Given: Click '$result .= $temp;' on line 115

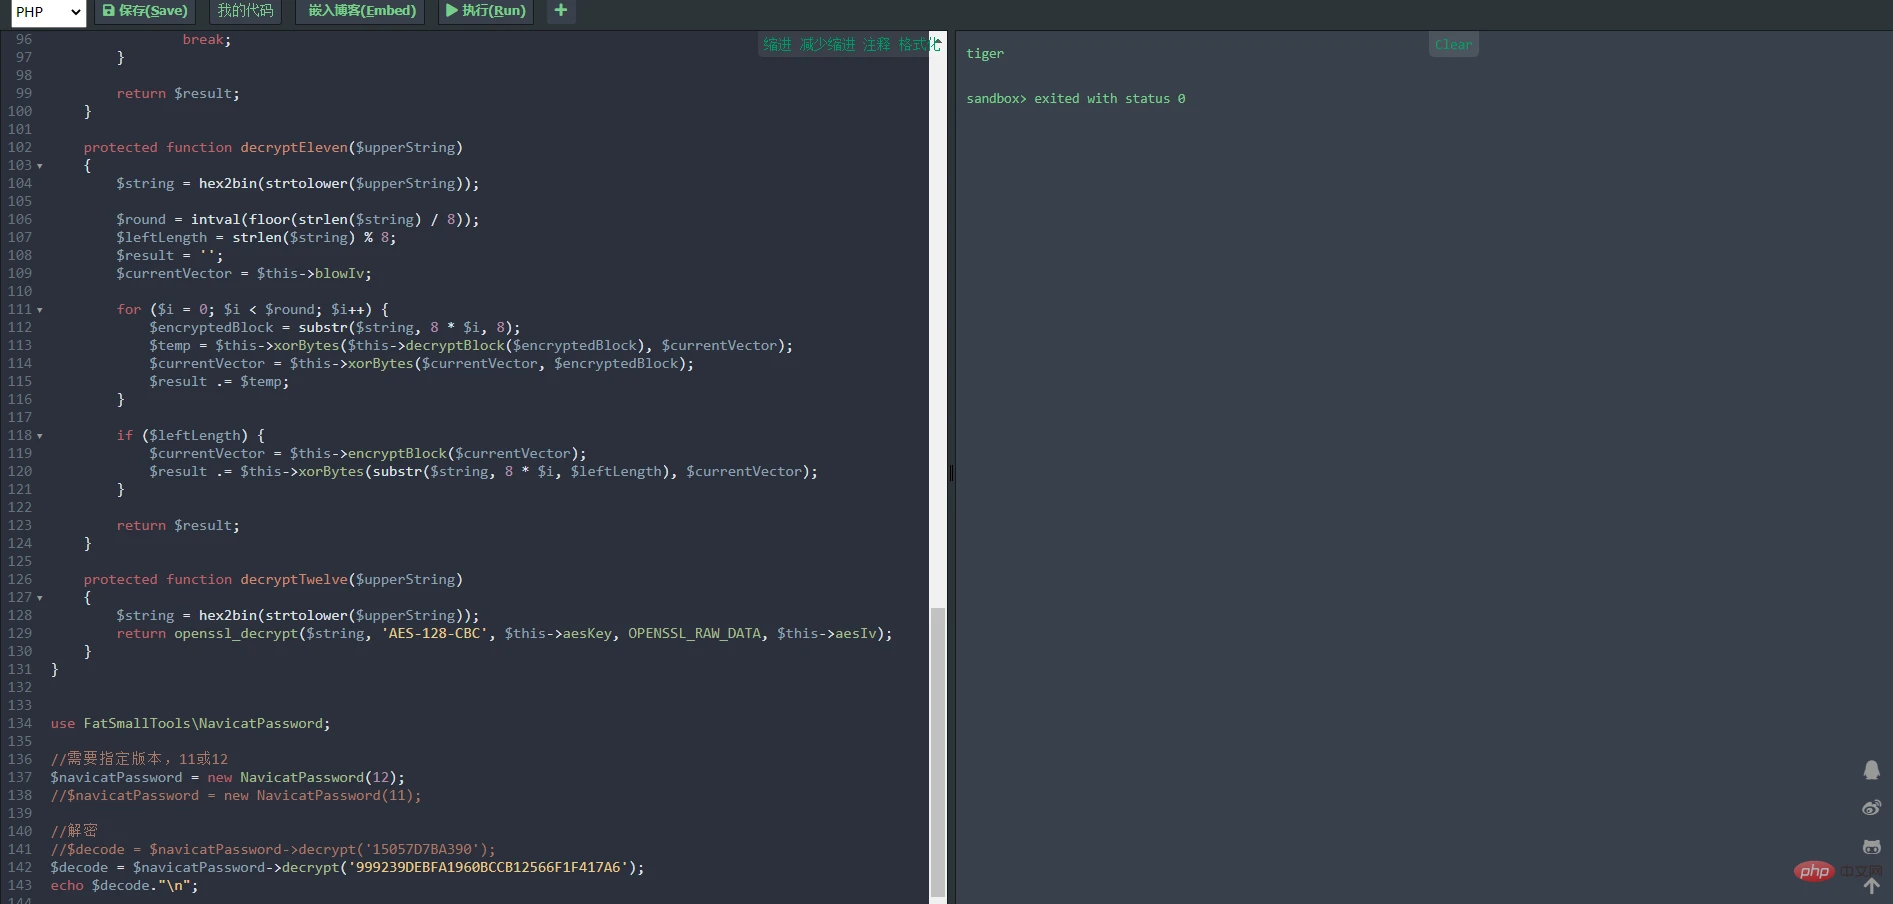Looking at the screenshot, I should [219, 382].
